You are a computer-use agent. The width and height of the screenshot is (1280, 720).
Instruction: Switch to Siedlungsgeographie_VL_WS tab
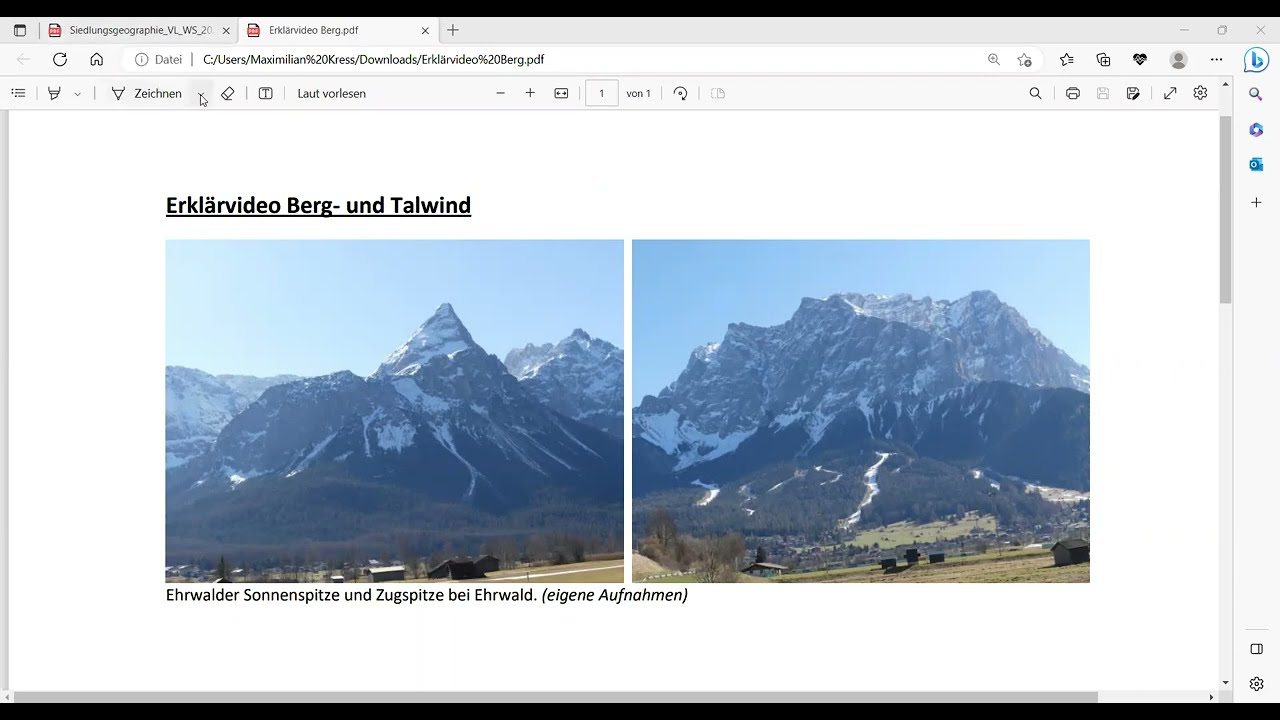click(x=140, y=31)
